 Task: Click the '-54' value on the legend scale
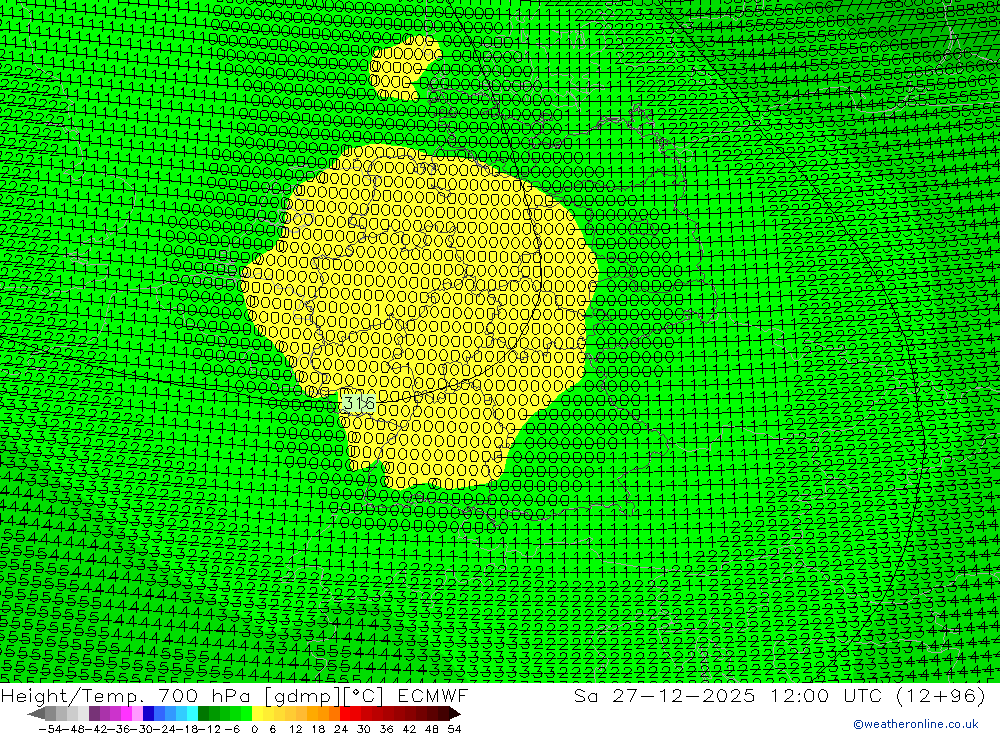[50, 729]
